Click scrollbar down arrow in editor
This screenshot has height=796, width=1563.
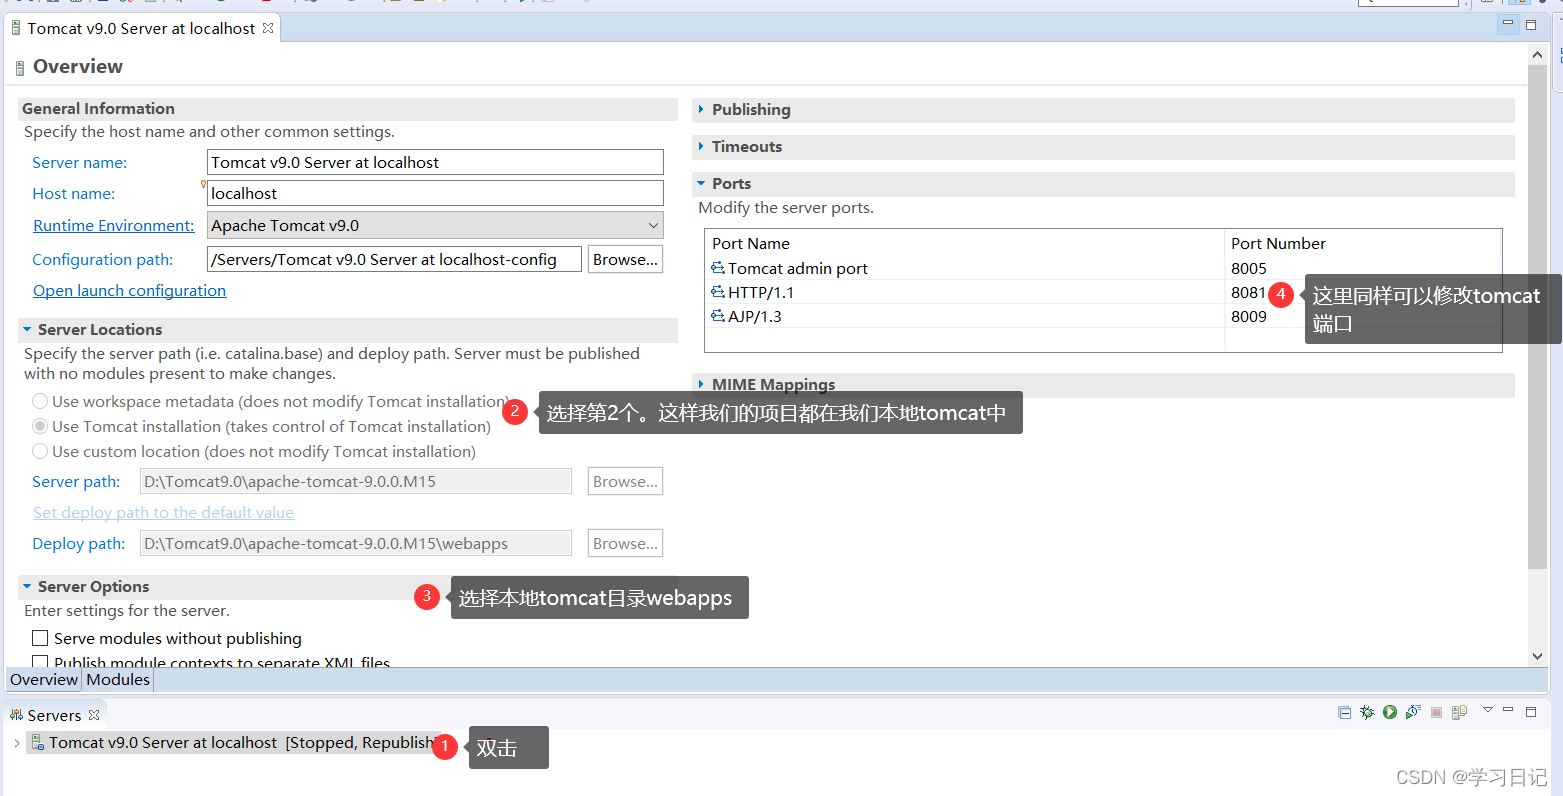1537,656
